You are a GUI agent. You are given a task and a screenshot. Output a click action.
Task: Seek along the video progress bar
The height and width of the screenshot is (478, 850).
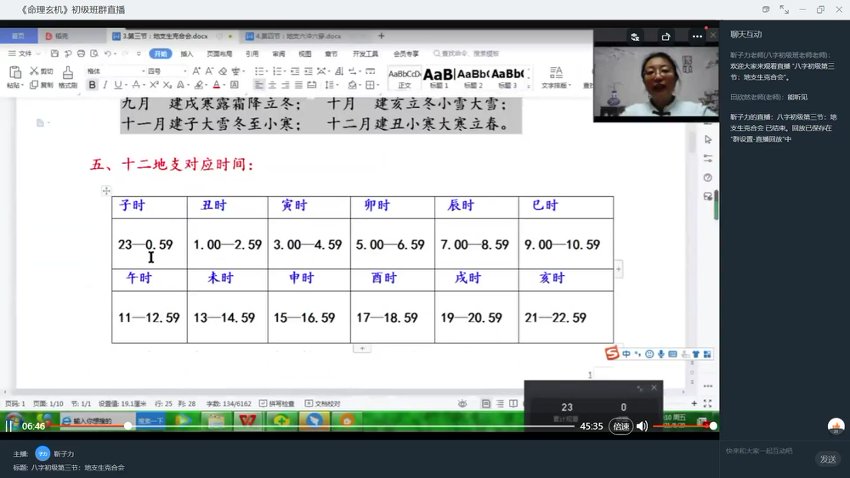(x=312, y=426)
